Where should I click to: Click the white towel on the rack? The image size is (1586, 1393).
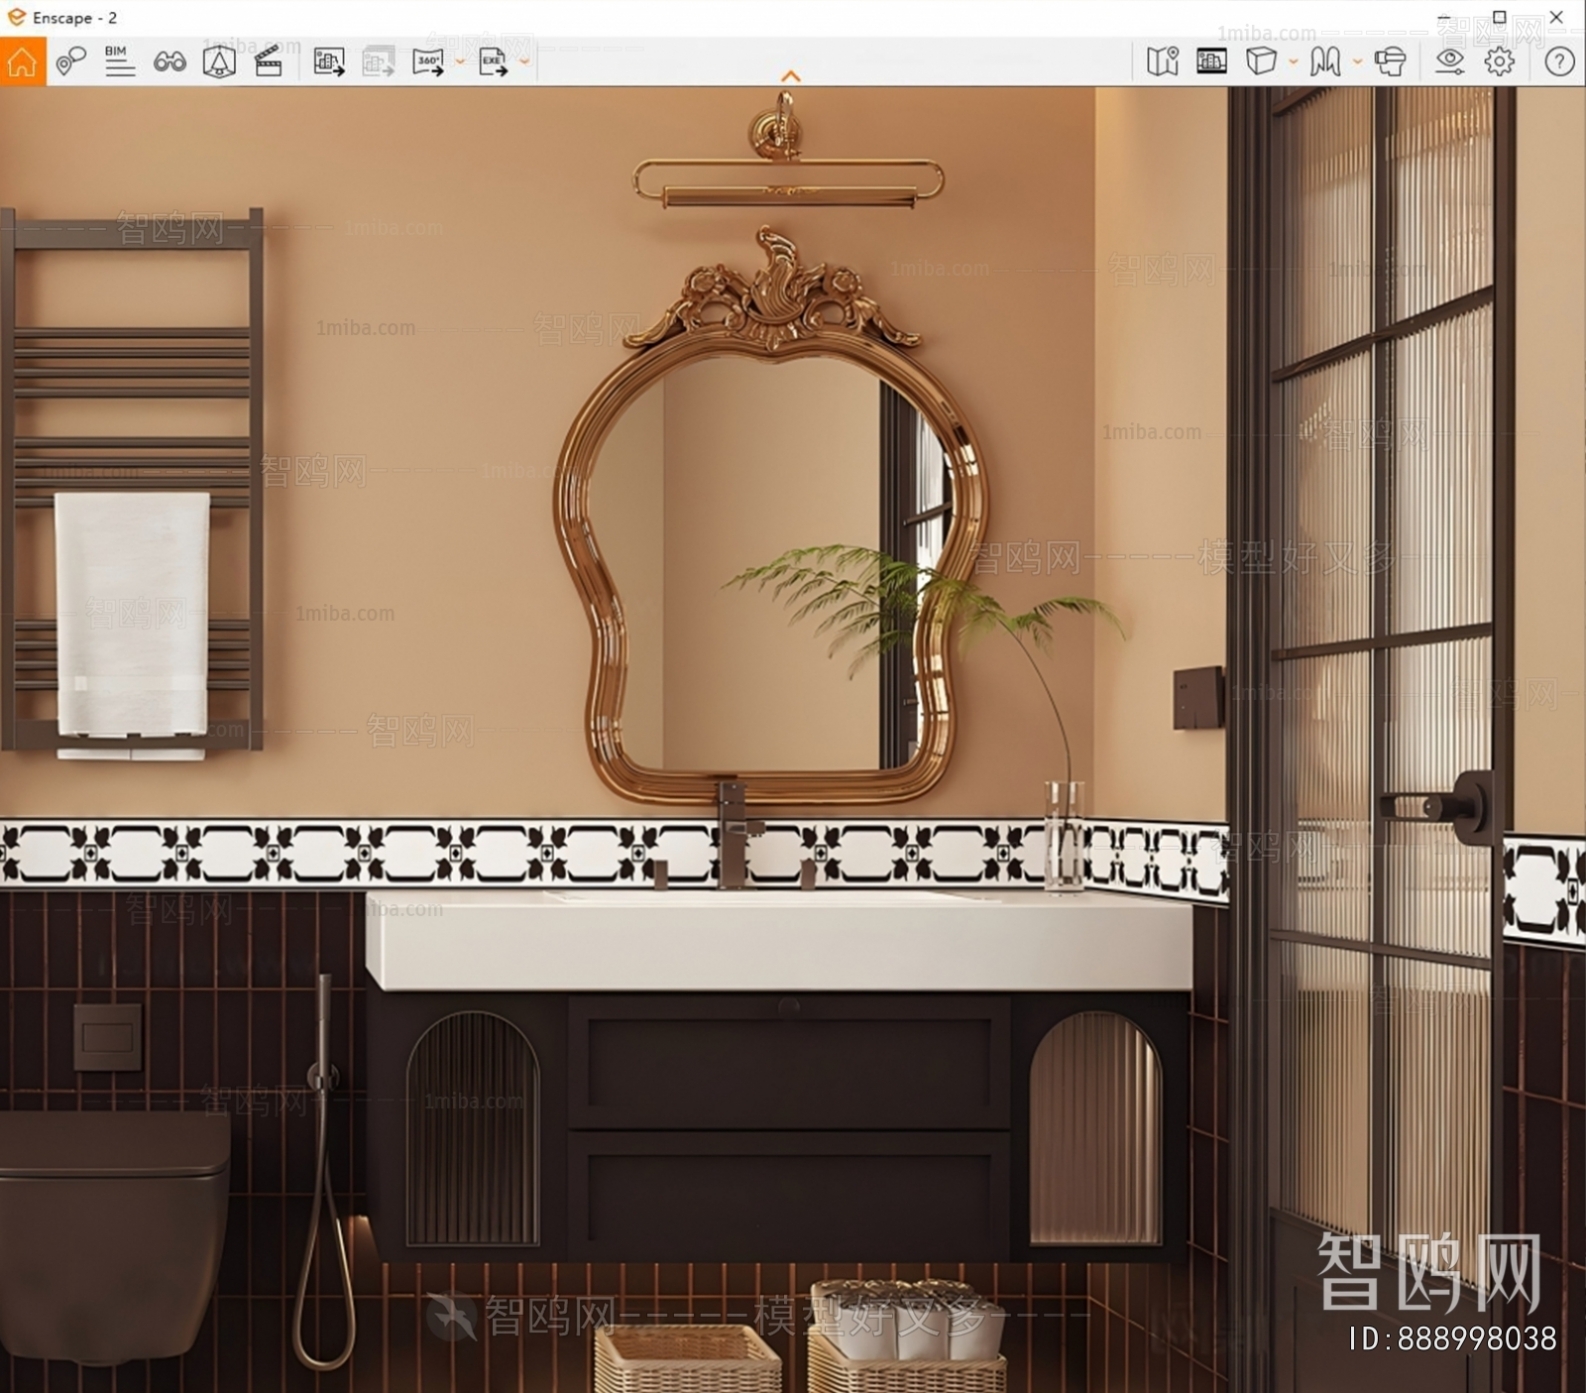click(x=132, y=625)
